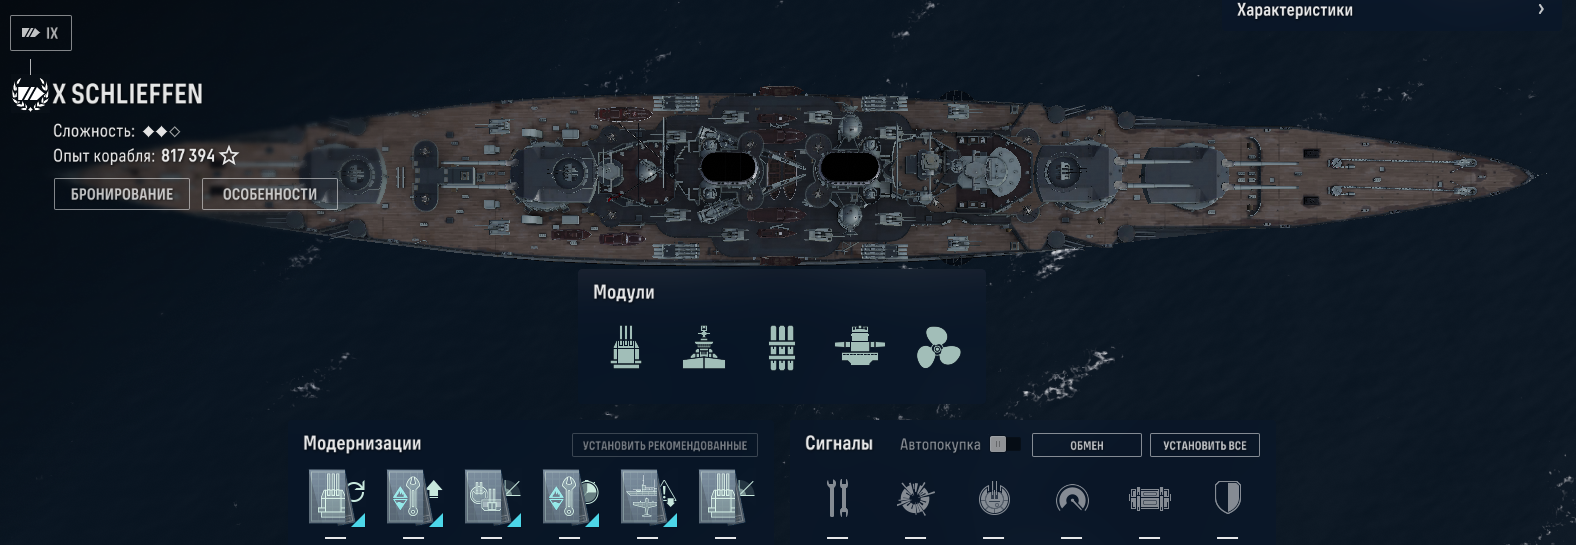The height and width of the screenshot is (545, 1576).
Task: Open the tier IX ship selector
Action: coord(41,33)
